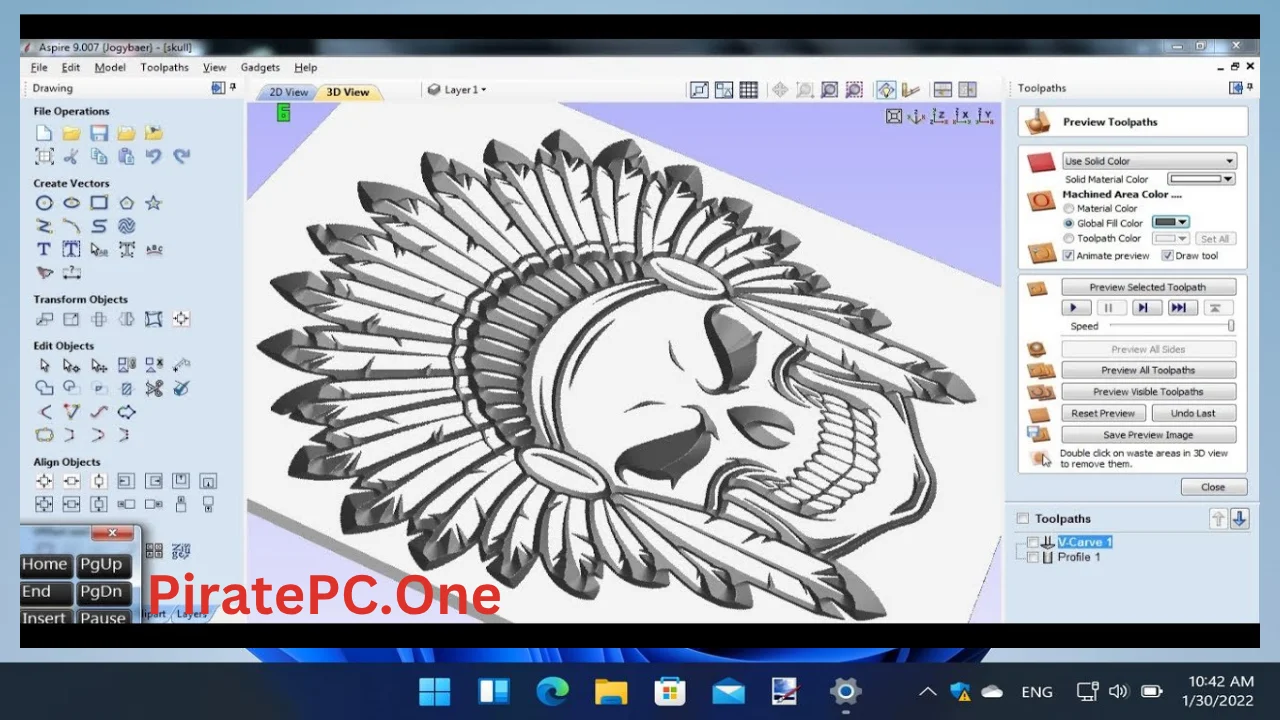Switch to the 2D View tab
This screenshot has width=1280, height=720.
[289, 92]
